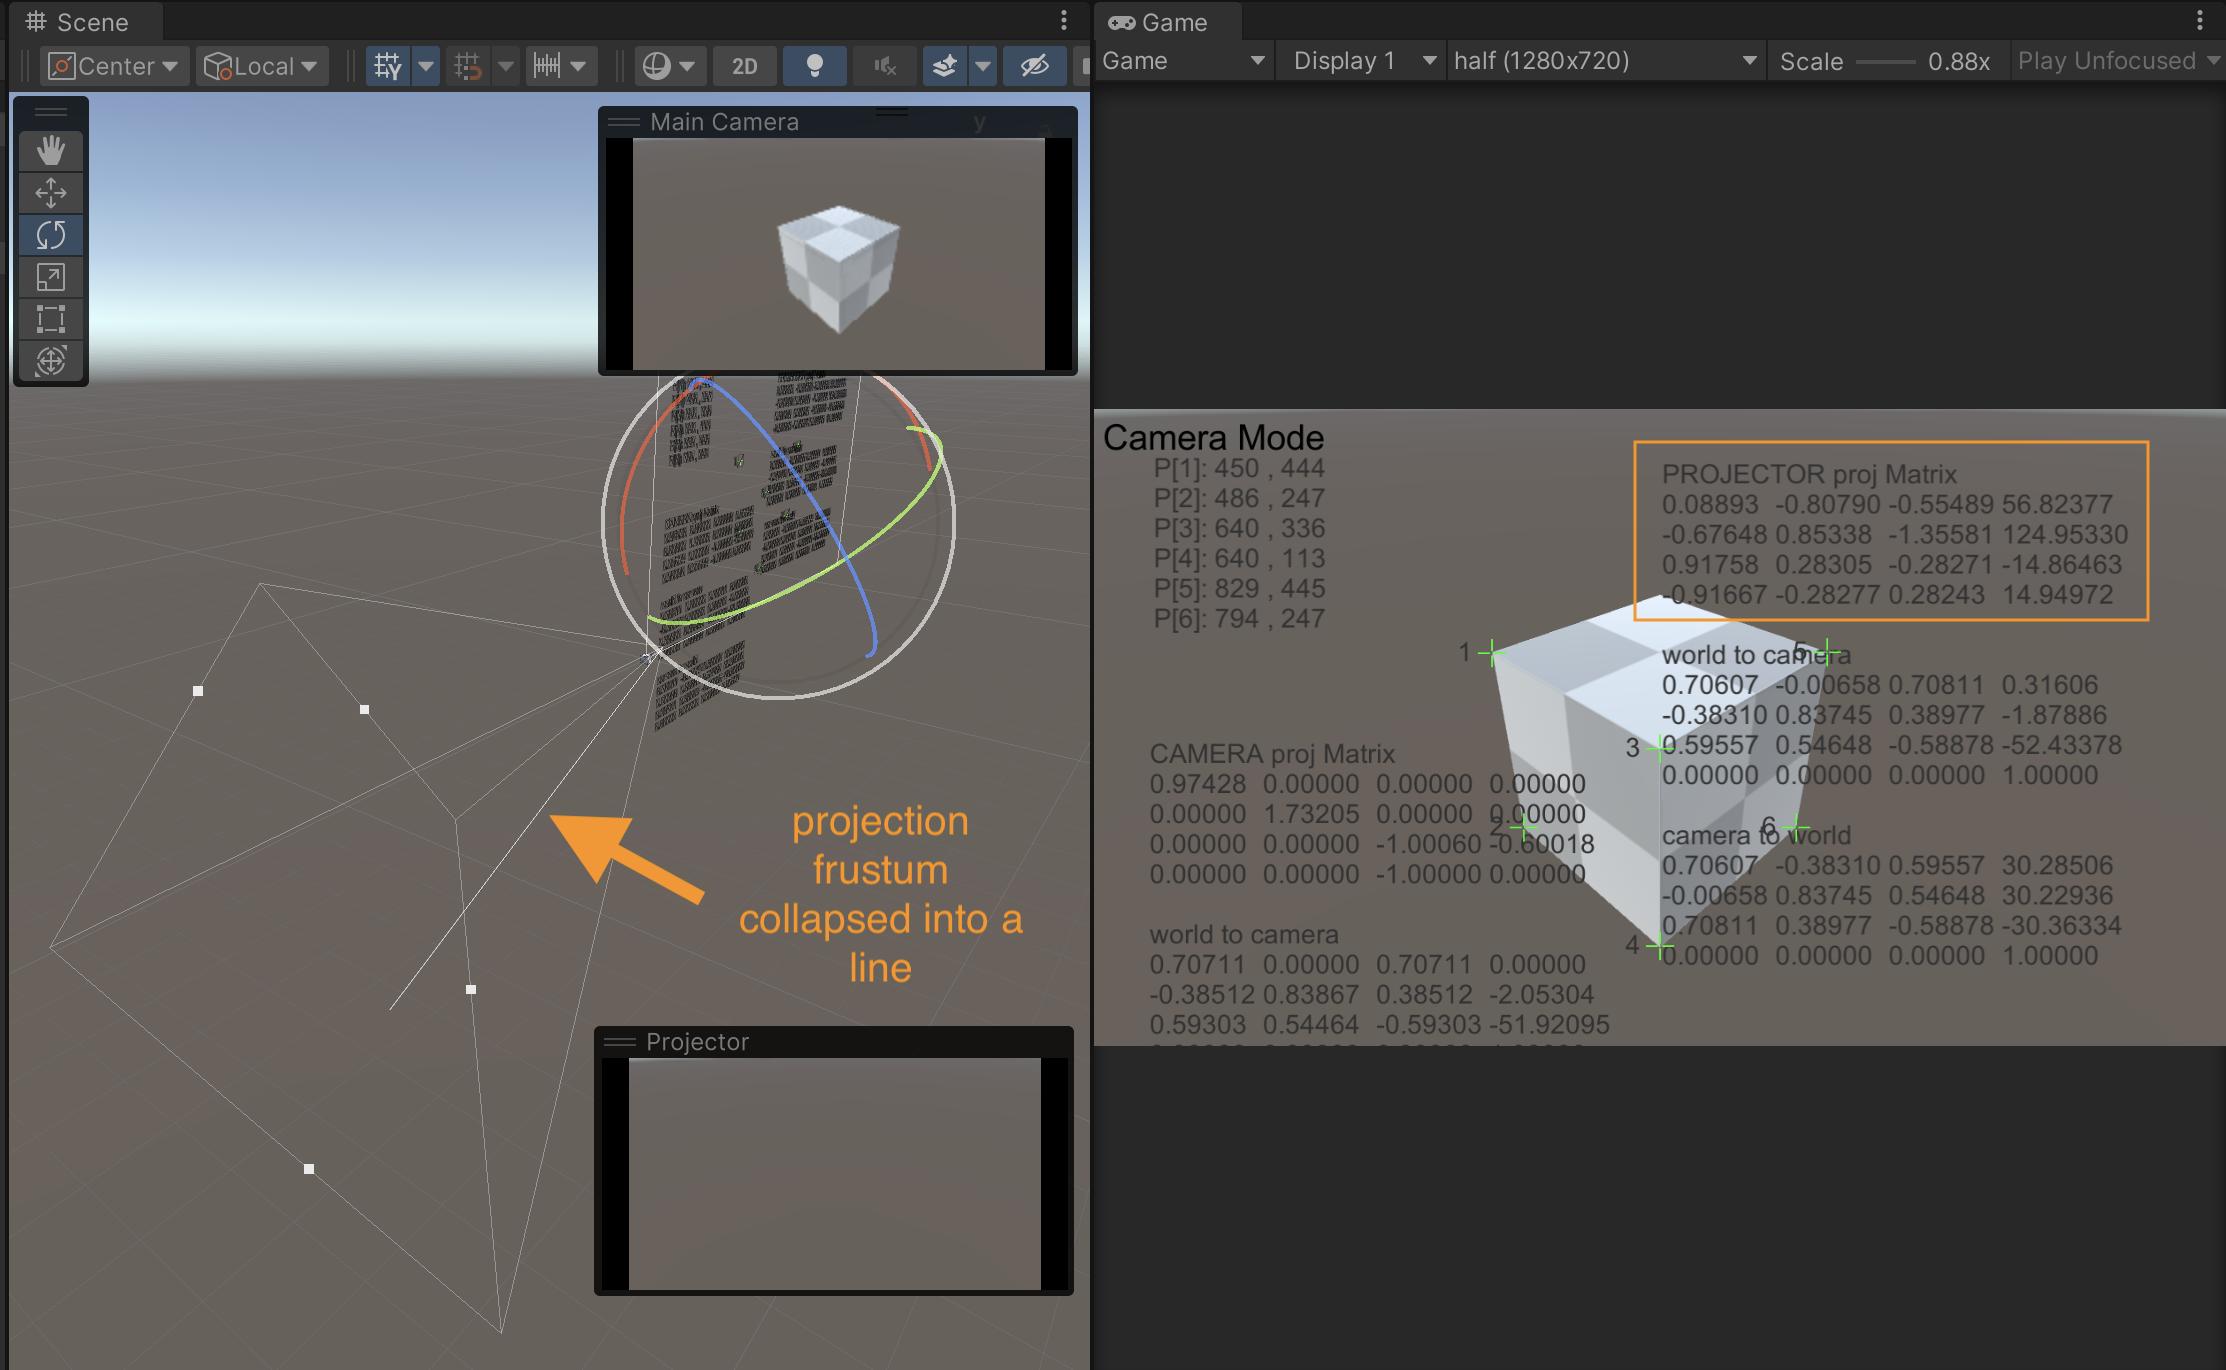The height and width of the screenshot is (1370, 2226).
Task: Toggle scene audio
Action: 884,66
